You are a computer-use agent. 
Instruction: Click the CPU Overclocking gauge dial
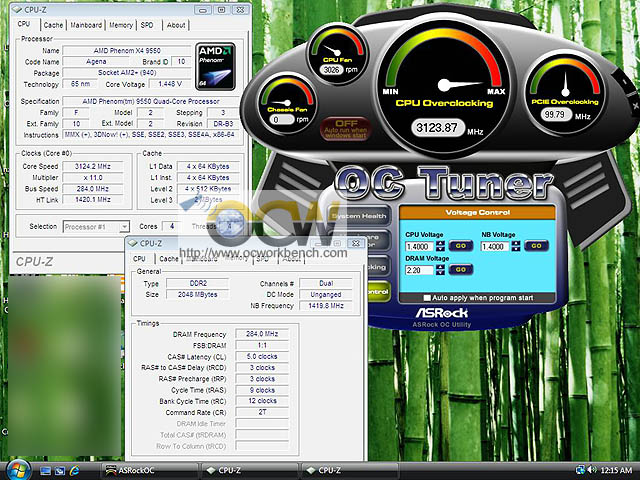(x=444, y=85)
